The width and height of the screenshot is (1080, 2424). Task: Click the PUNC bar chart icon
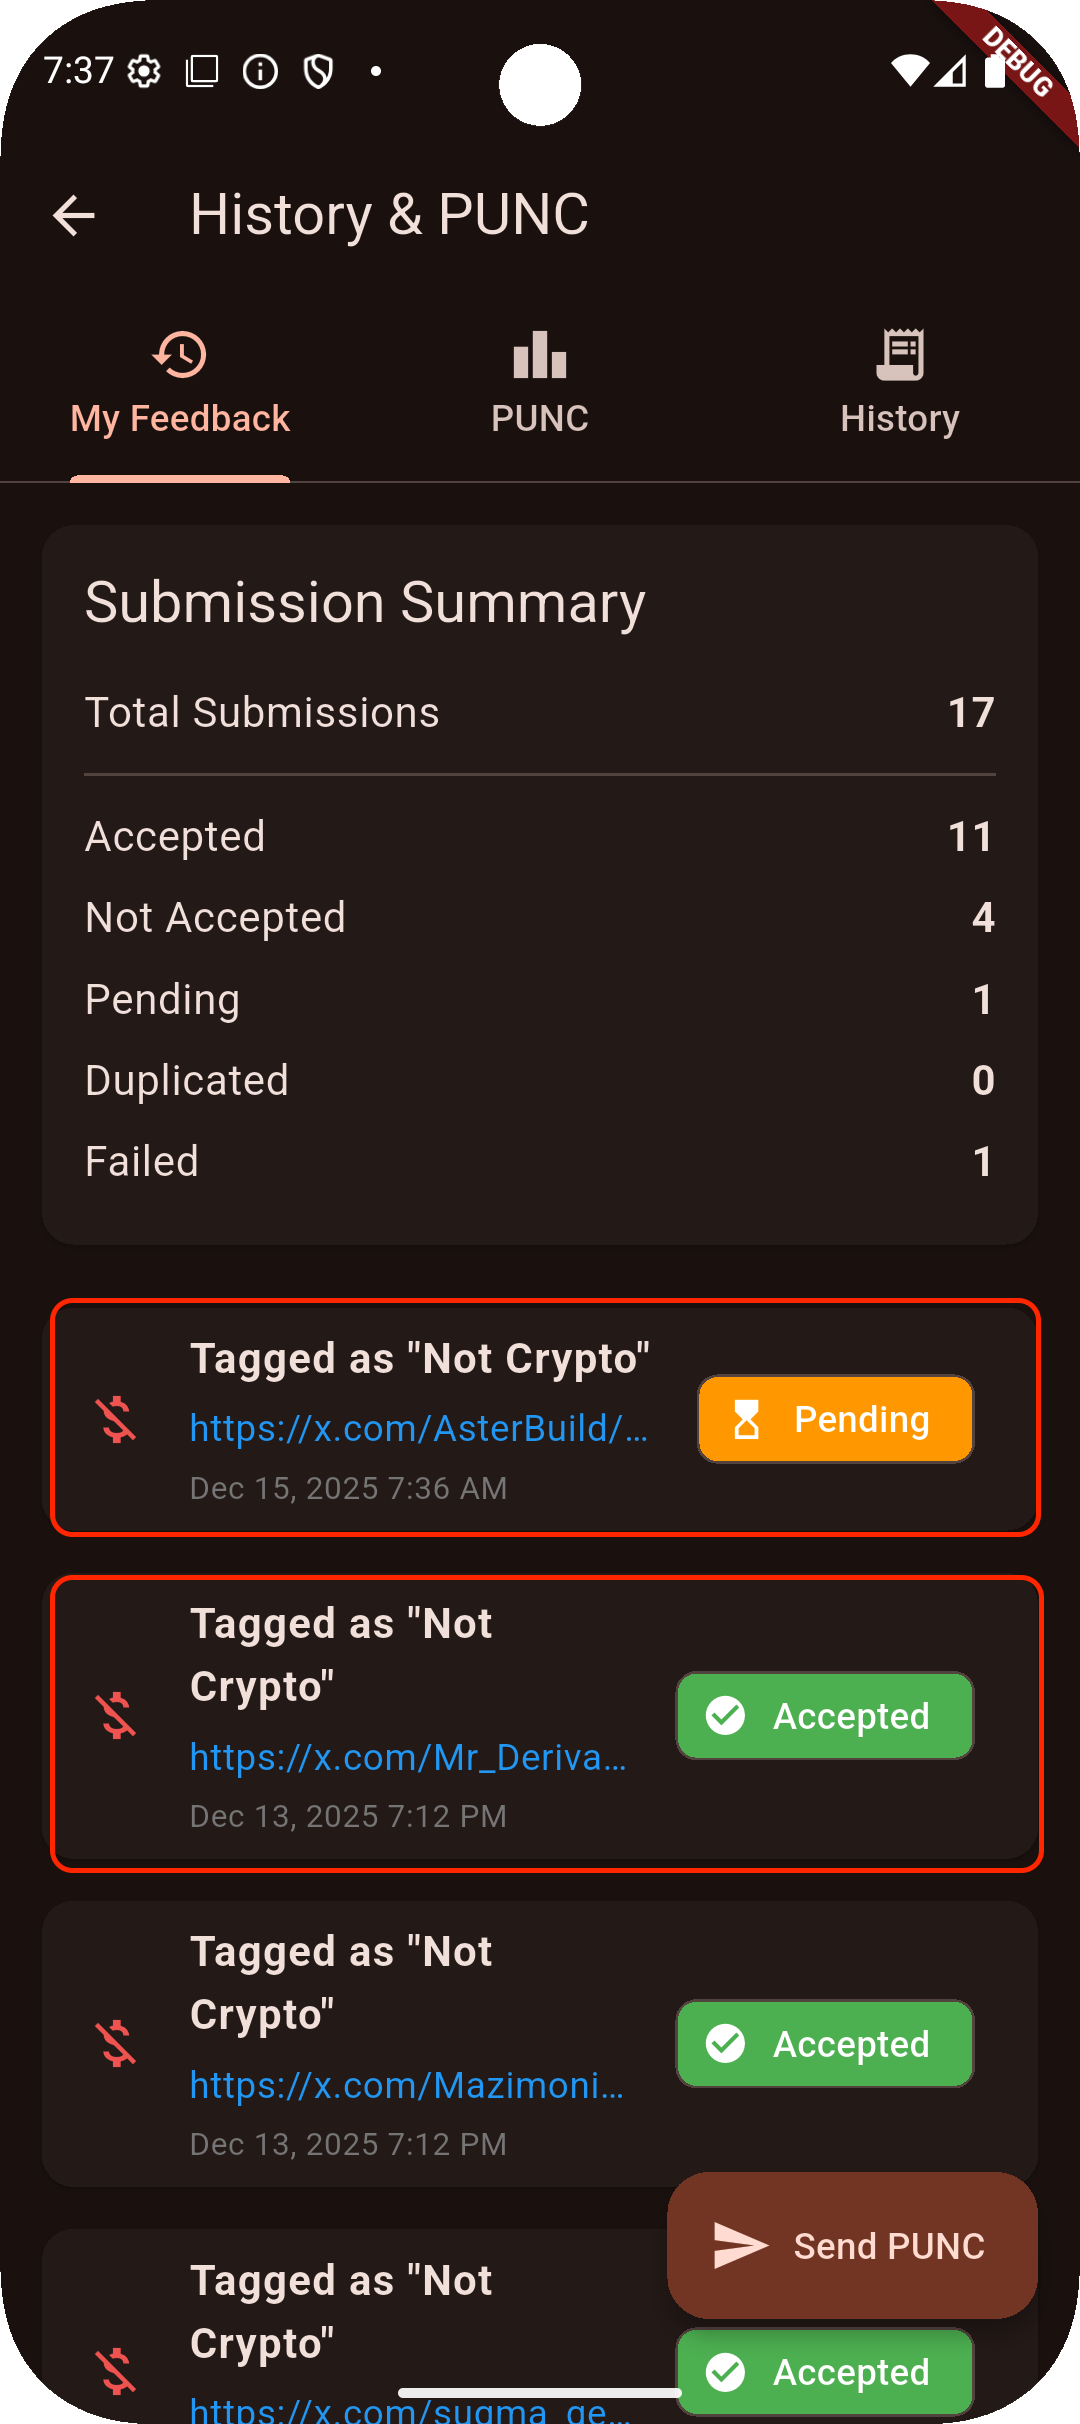coord(540,355)
